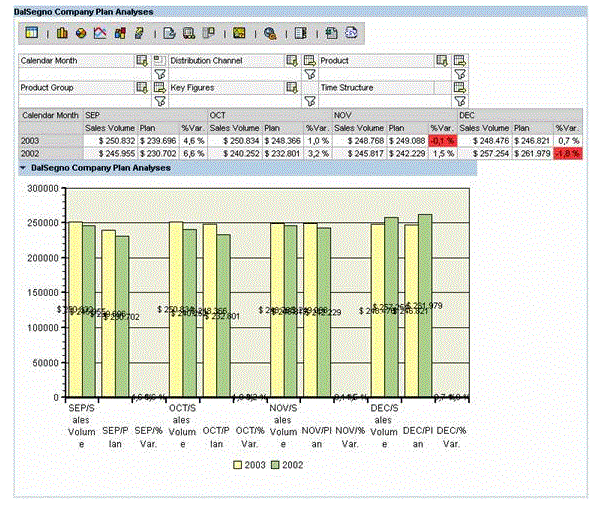Click the filter funnel under Product
The height and width of the screenshot is (510, 600).
tap(459, 74)
